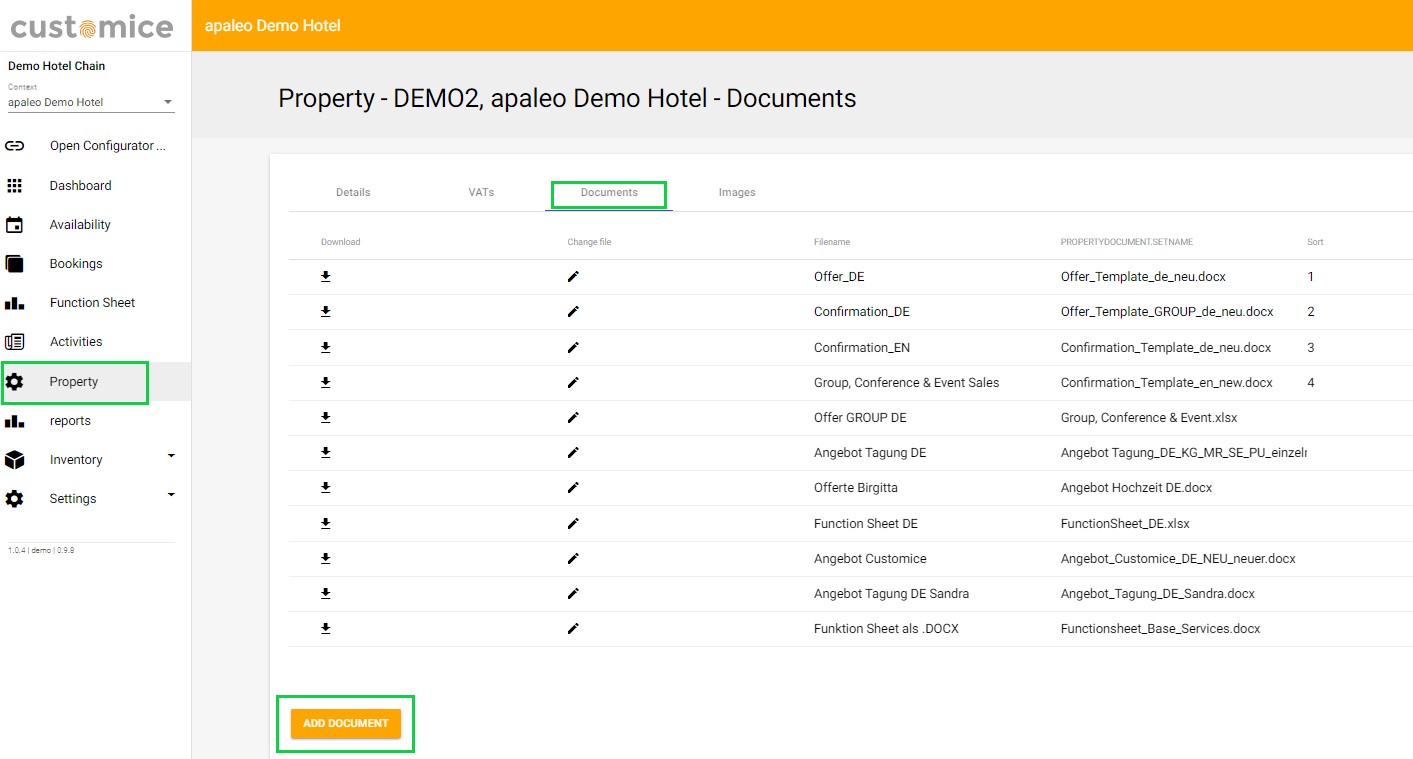Open Activities menu item
The height and width of the screenshot is (759, 1413).
(x=76, y=342)
